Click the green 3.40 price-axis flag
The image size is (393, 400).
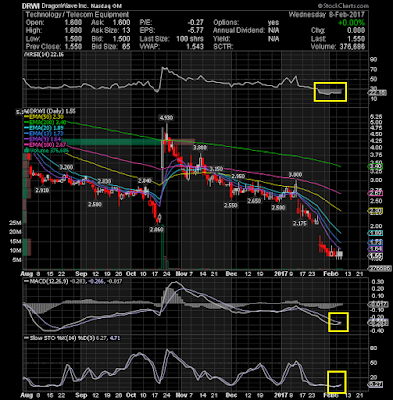(375, 166)
